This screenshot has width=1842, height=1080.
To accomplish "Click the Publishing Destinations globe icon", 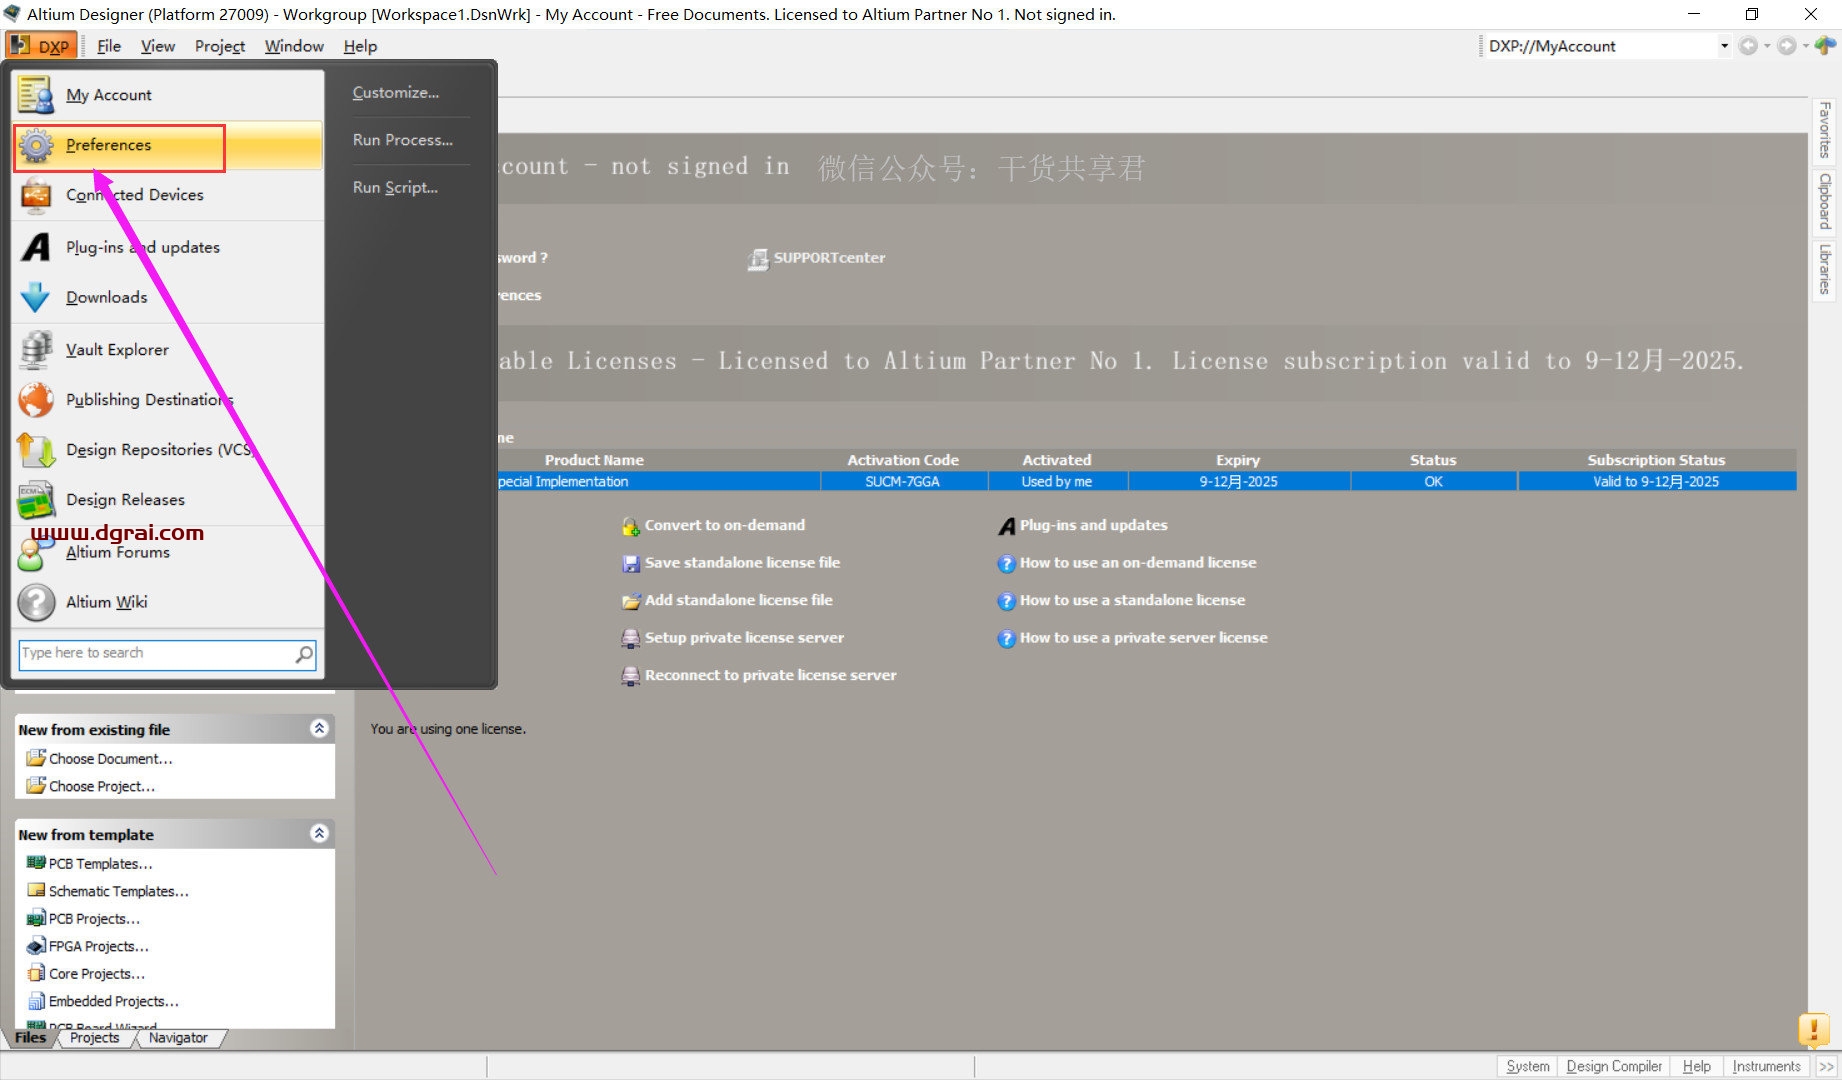I will pyautogui.click(x=36, y=400).
